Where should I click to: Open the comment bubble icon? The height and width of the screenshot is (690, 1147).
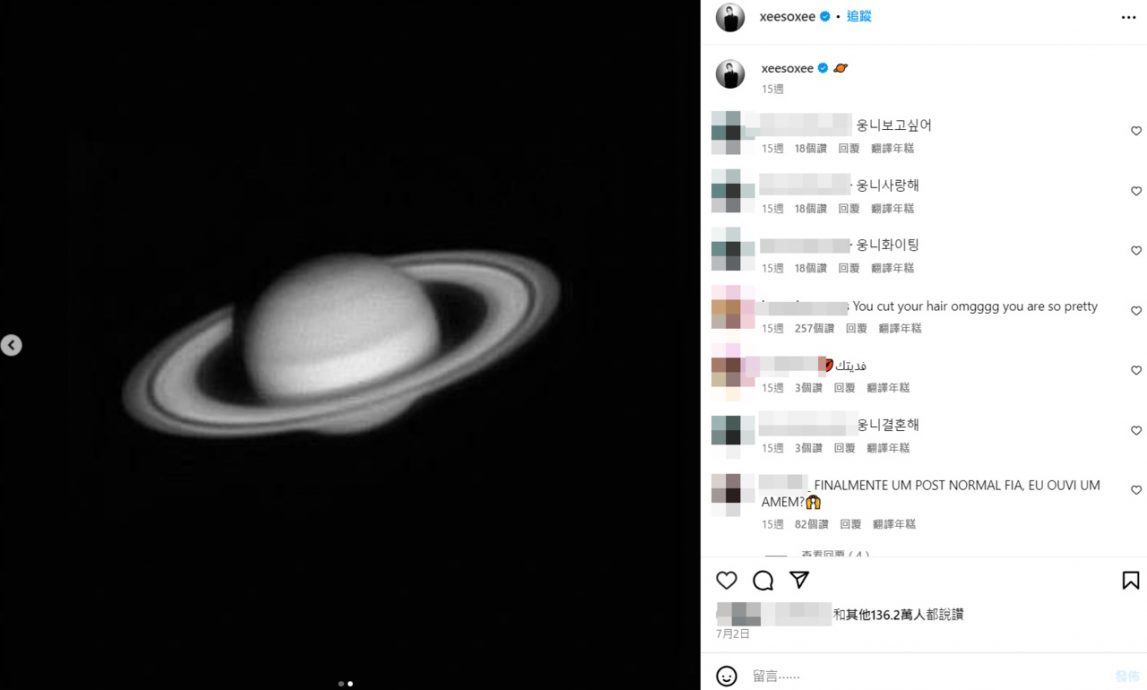click(763, 580)
